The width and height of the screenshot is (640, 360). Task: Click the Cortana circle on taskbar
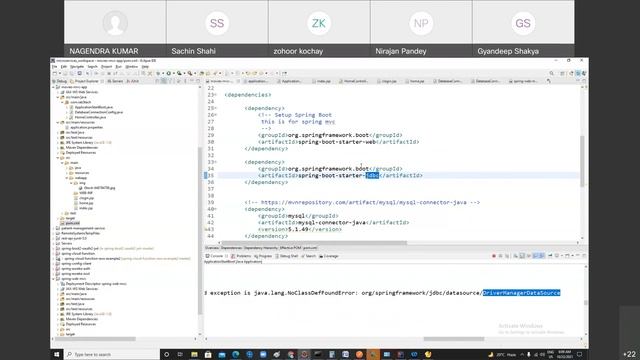[166, 354]
